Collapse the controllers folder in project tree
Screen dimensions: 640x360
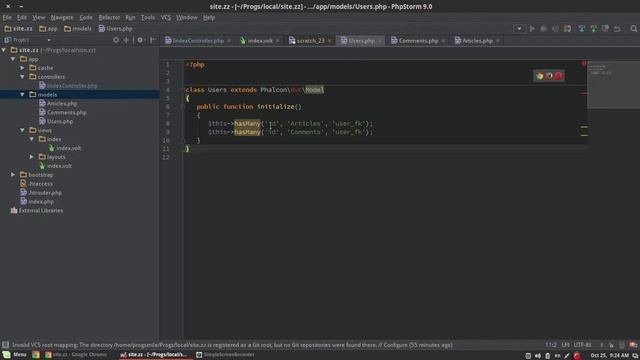coord(22,77)
